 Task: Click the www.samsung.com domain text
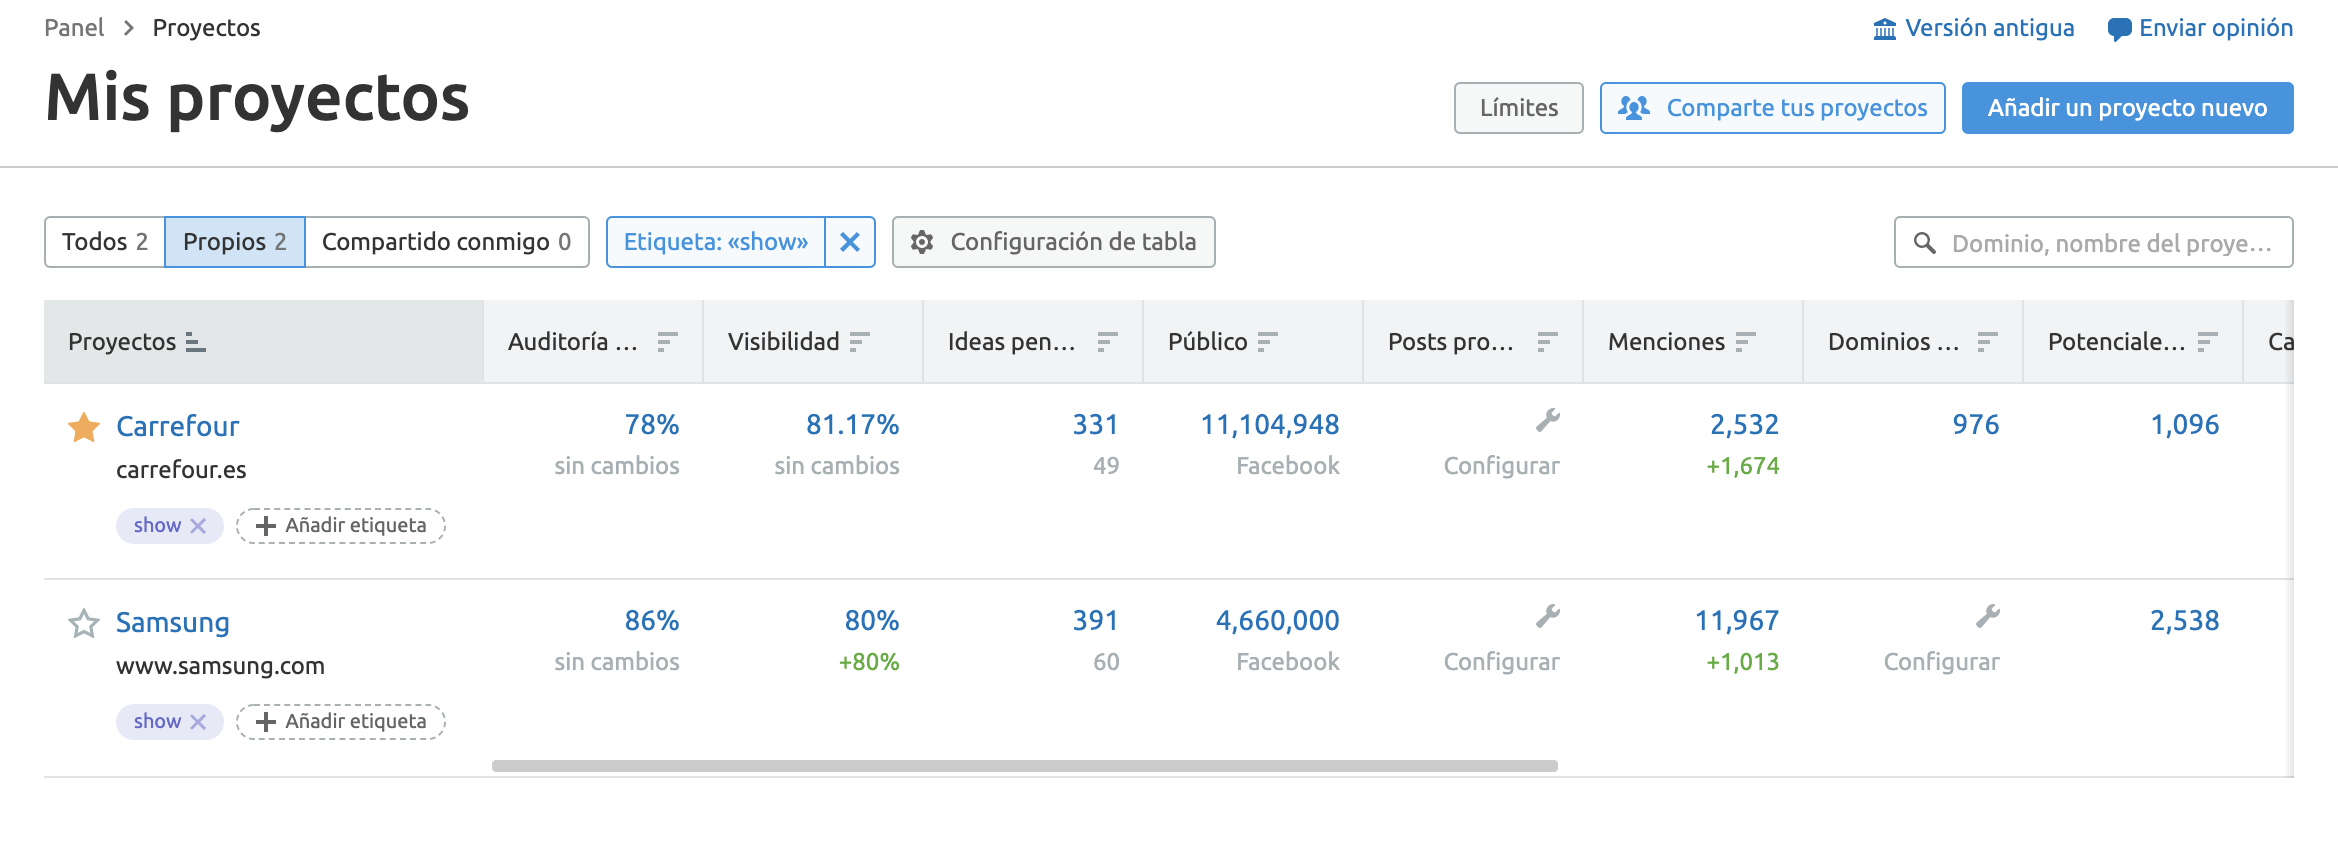tap(220, 666)
